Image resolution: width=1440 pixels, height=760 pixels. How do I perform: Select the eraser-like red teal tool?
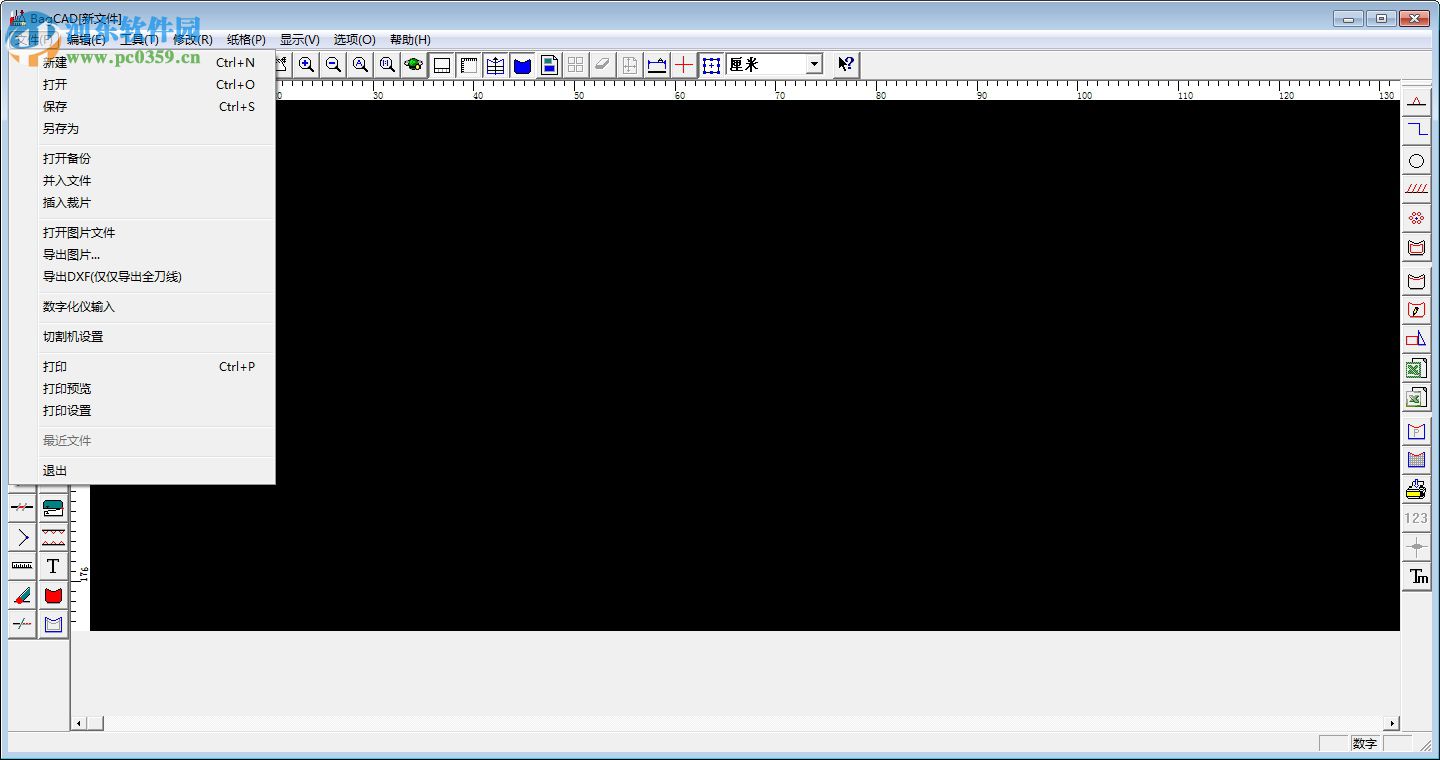[22, 595]
